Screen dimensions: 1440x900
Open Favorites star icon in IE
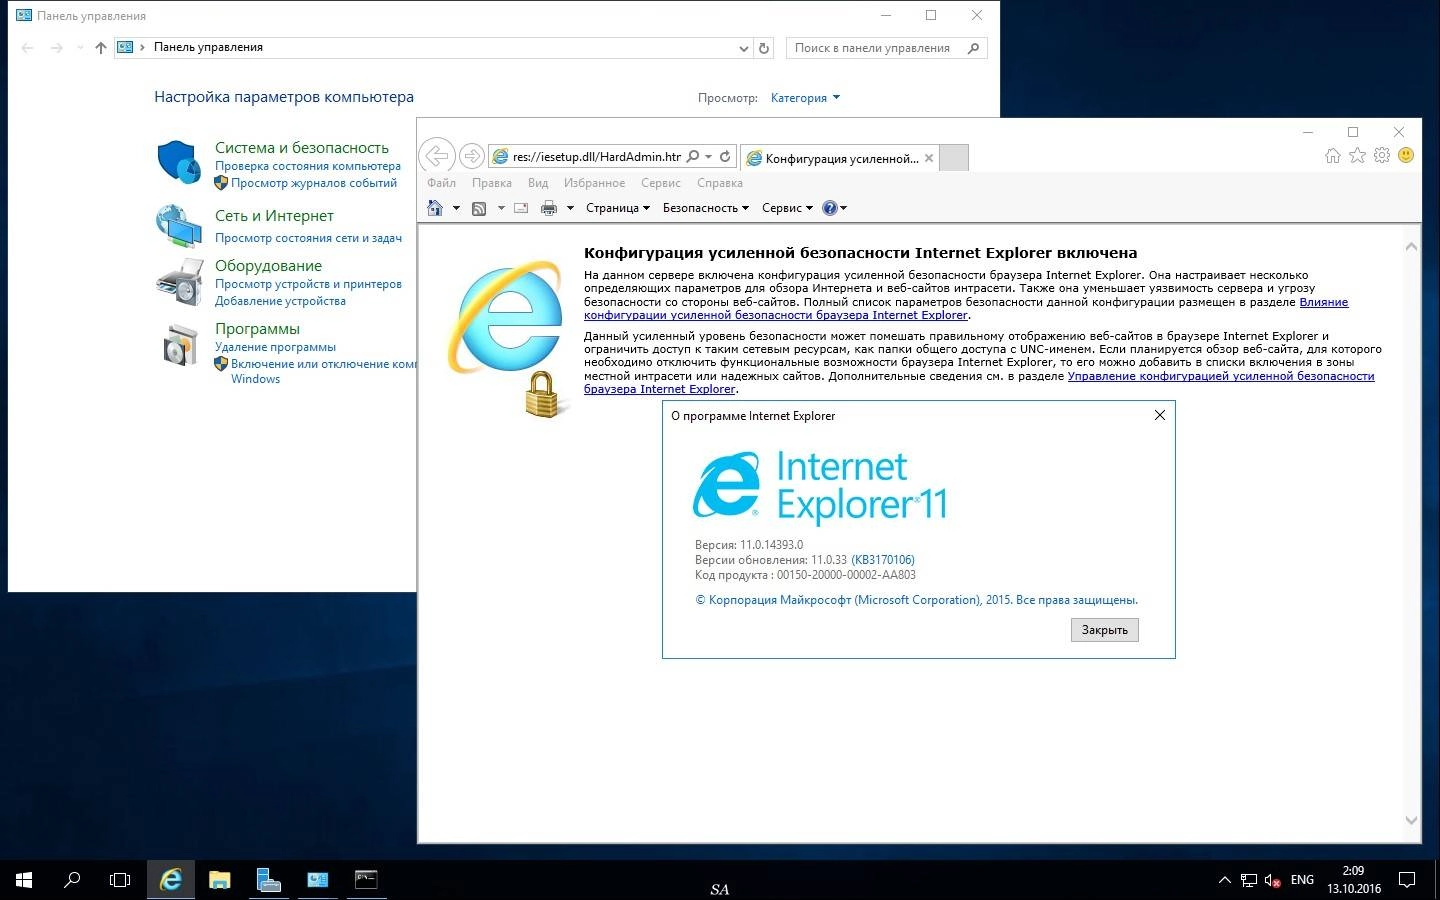coord(1357,156)
